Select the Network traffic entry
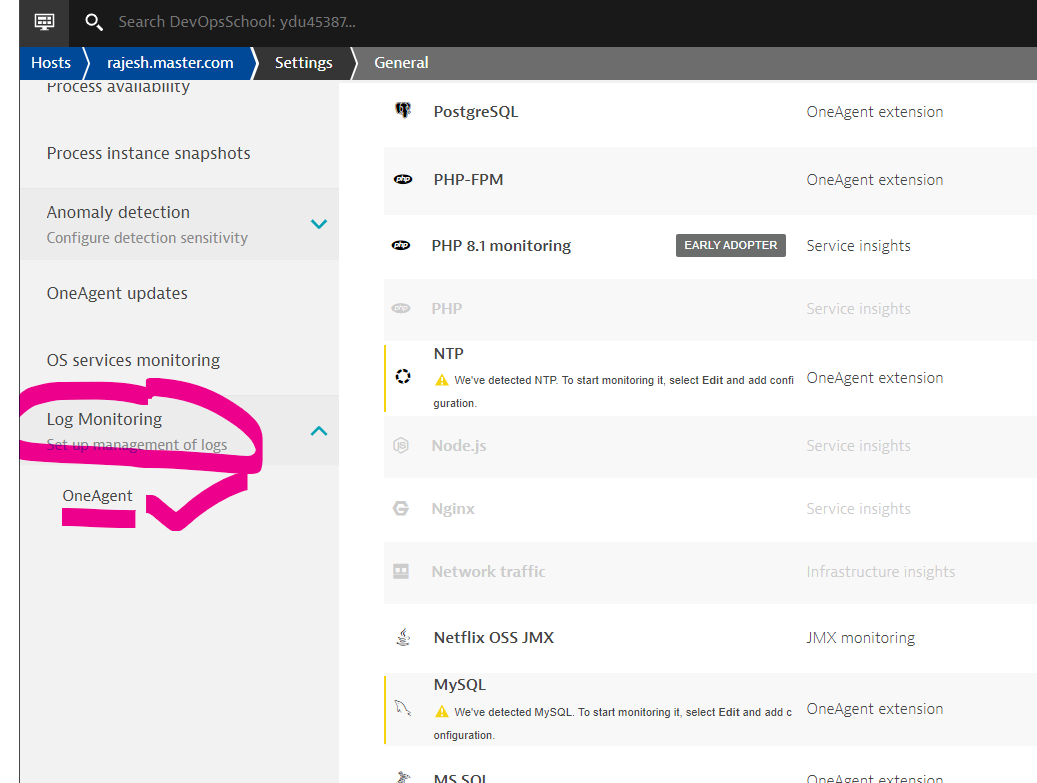Viewport: 1037px width, 783px height. [x=710, y=572]
